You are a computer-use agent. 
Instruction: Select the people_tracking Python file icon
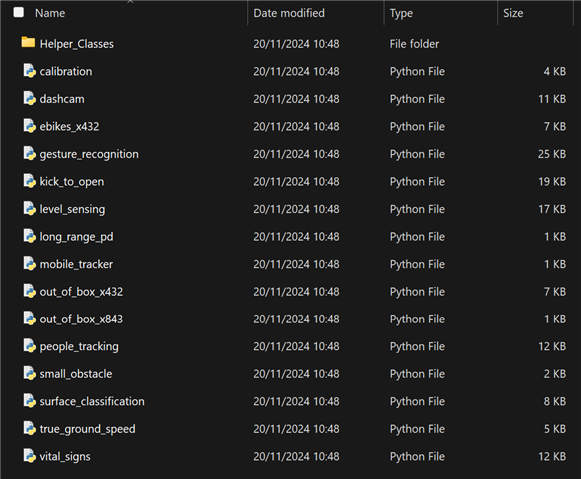coord(29,346)
